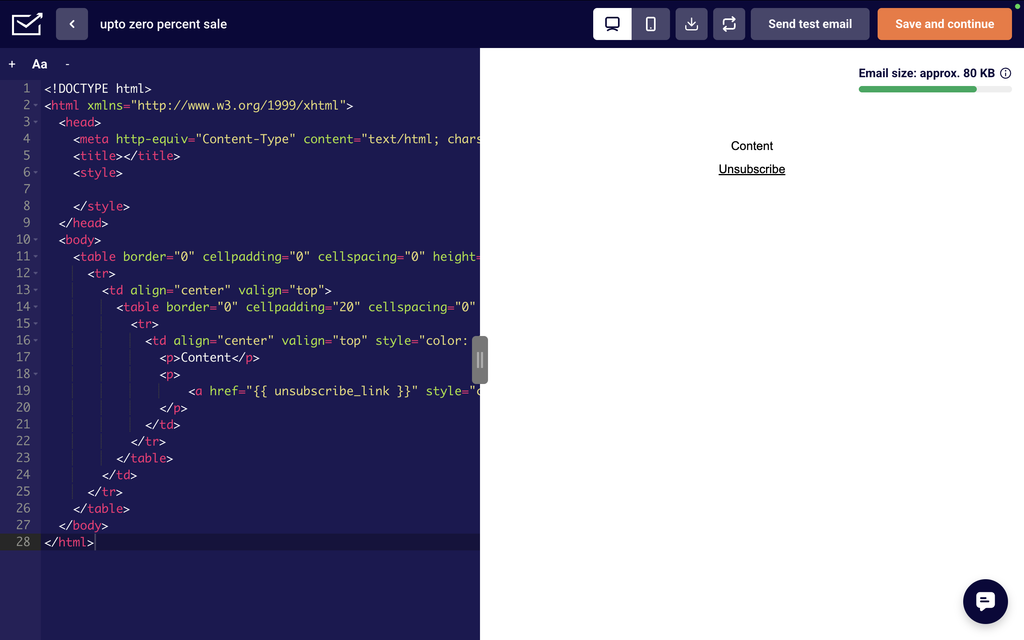
Task: Click the empty title tag line
Action: (127, 156)
